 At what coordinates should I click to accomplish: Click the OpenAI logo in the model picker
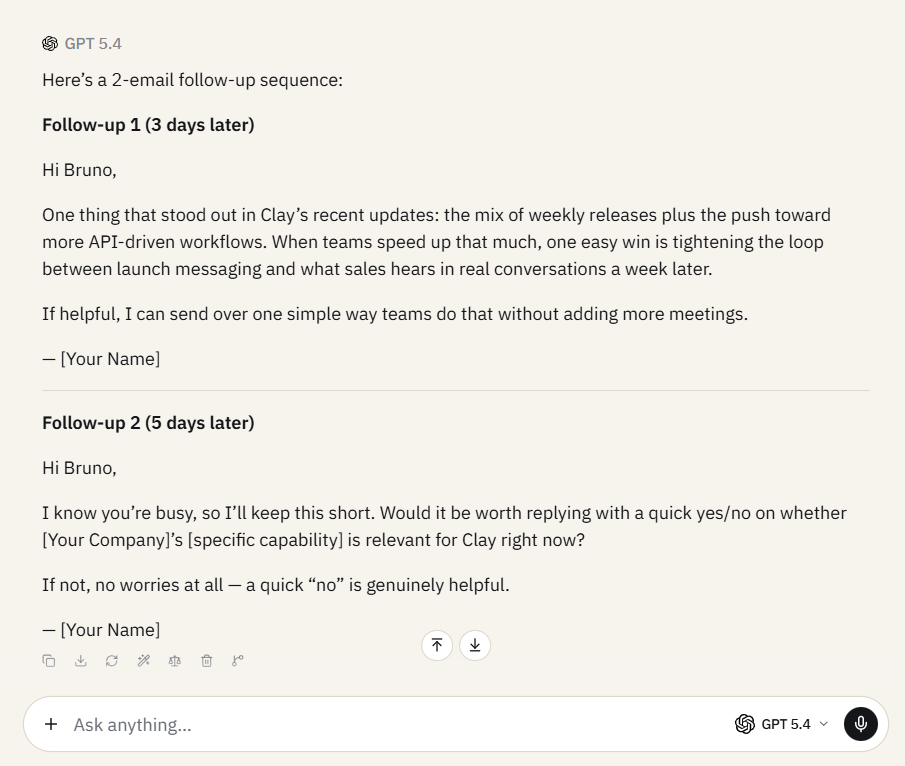(745, 724)
